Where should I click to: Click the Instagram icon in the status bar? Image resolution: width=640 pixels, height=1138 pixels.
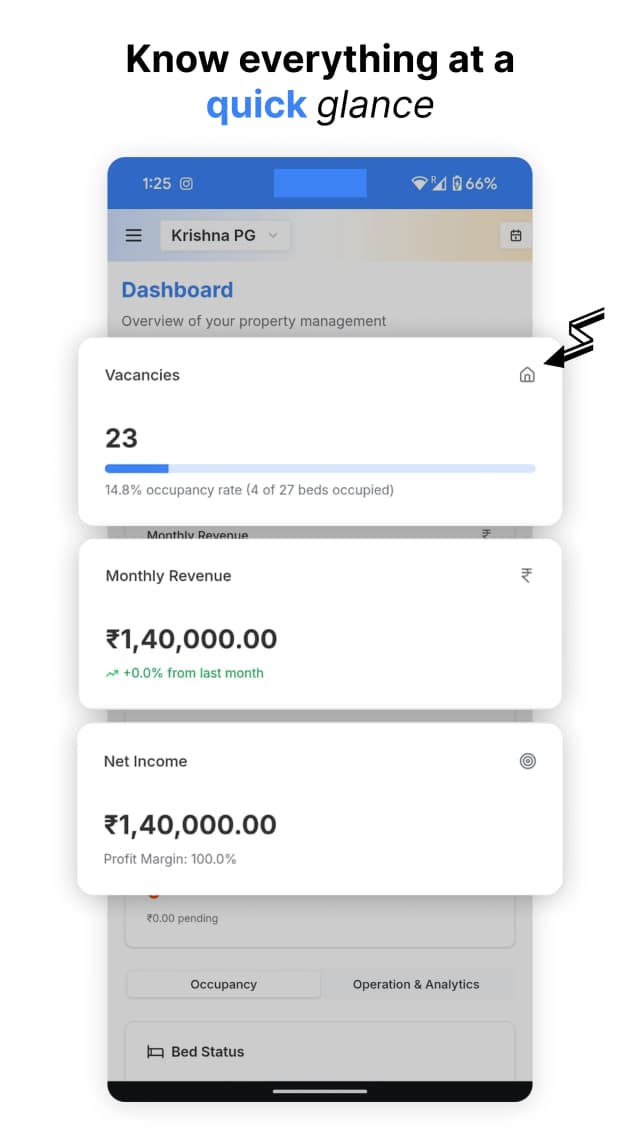tap(186, 183)
